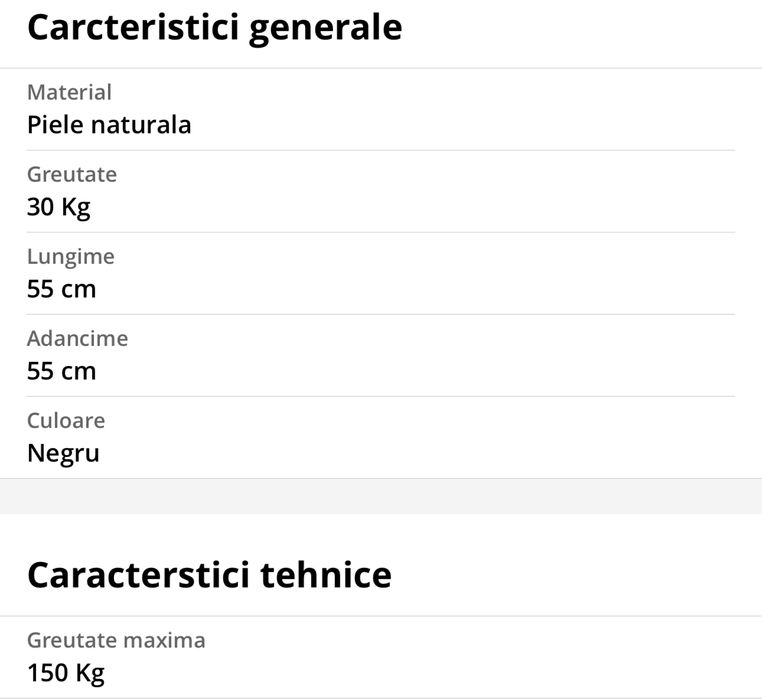This screenshot has width=762, height=699.
Task: Select the "Adancime" field label
Action: click(x=78, y=339)
